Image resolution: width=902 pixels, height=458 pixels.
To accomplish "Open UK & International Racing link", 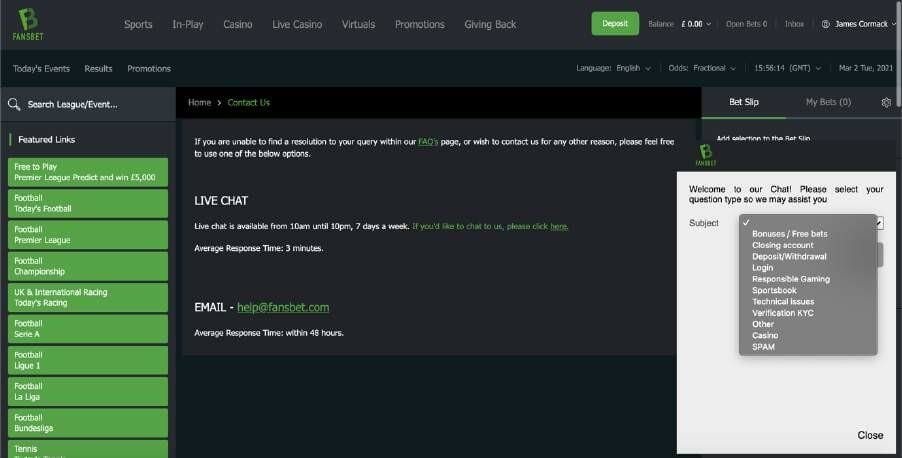I will 88,297.
